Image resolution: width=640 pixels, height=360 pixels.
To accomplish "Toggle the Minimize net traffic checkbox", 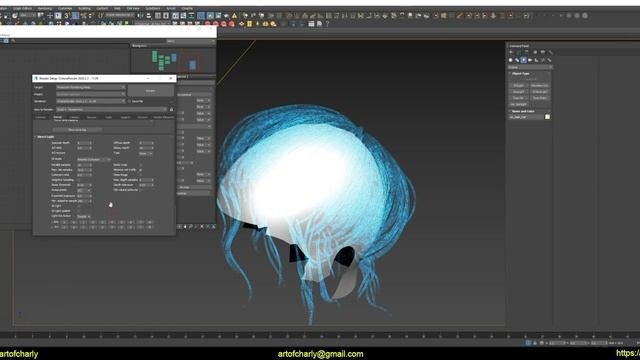I will tap(141, 170).
